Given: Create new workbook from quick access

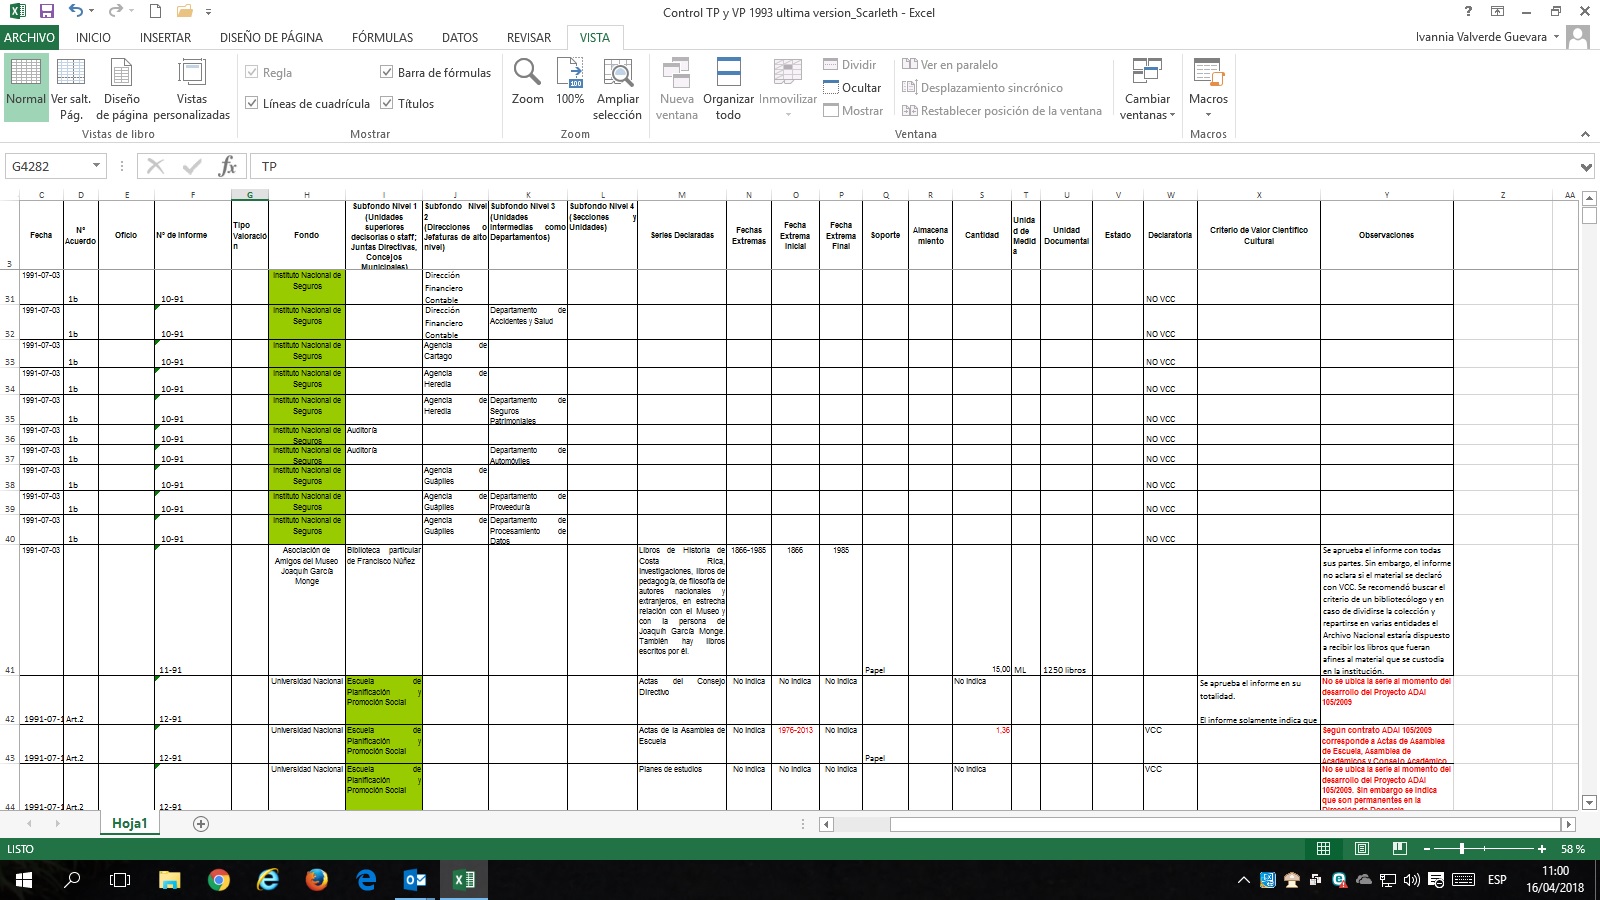Looking at the screenshot, I should 155,12.
